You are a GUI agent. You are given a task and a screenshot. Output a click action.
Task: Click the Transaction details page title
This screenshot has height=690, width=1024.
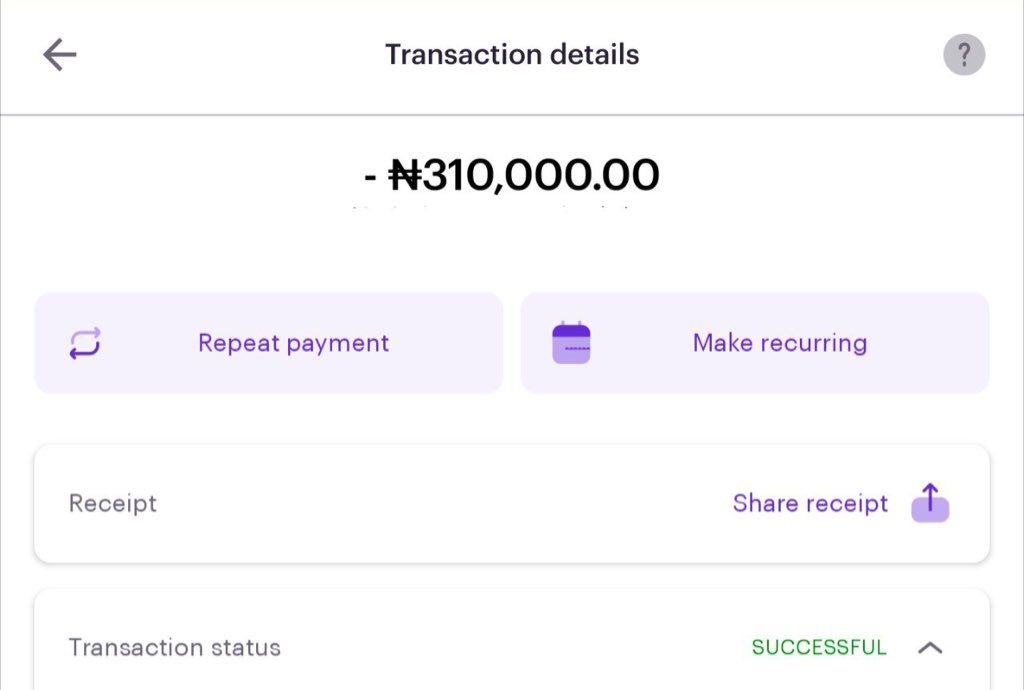tap(512, 55)
